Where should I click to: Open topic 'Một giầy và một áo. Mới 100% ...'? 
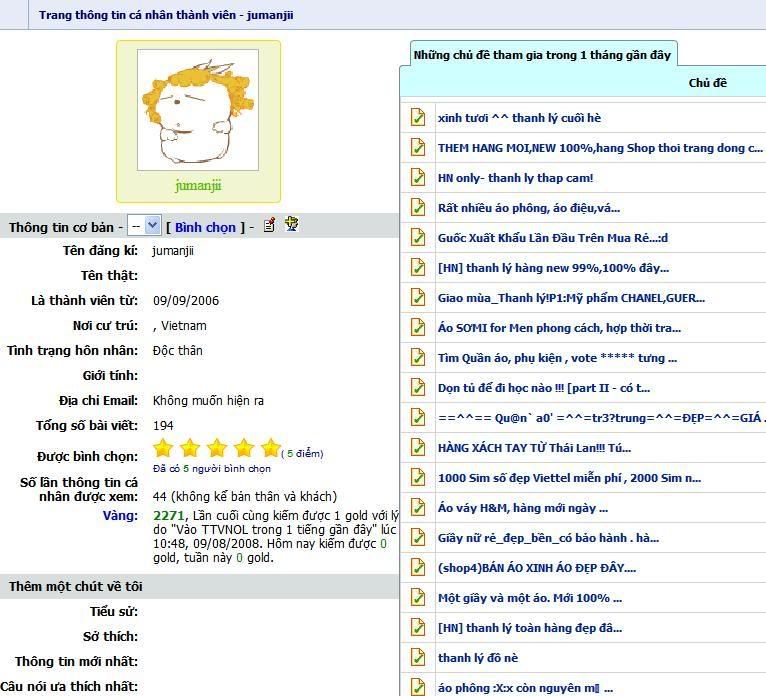(x=530, y=598)
